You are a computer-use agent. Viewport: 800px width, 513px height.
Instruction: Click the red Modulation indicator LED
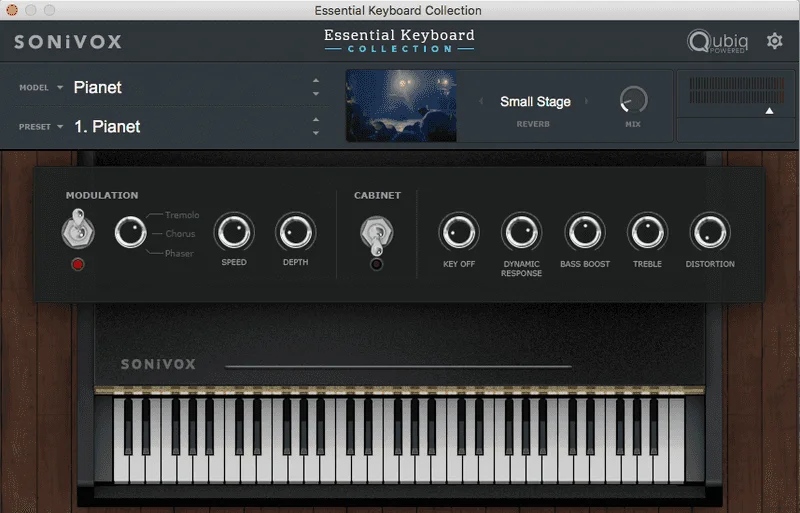[x=78, y=264]
